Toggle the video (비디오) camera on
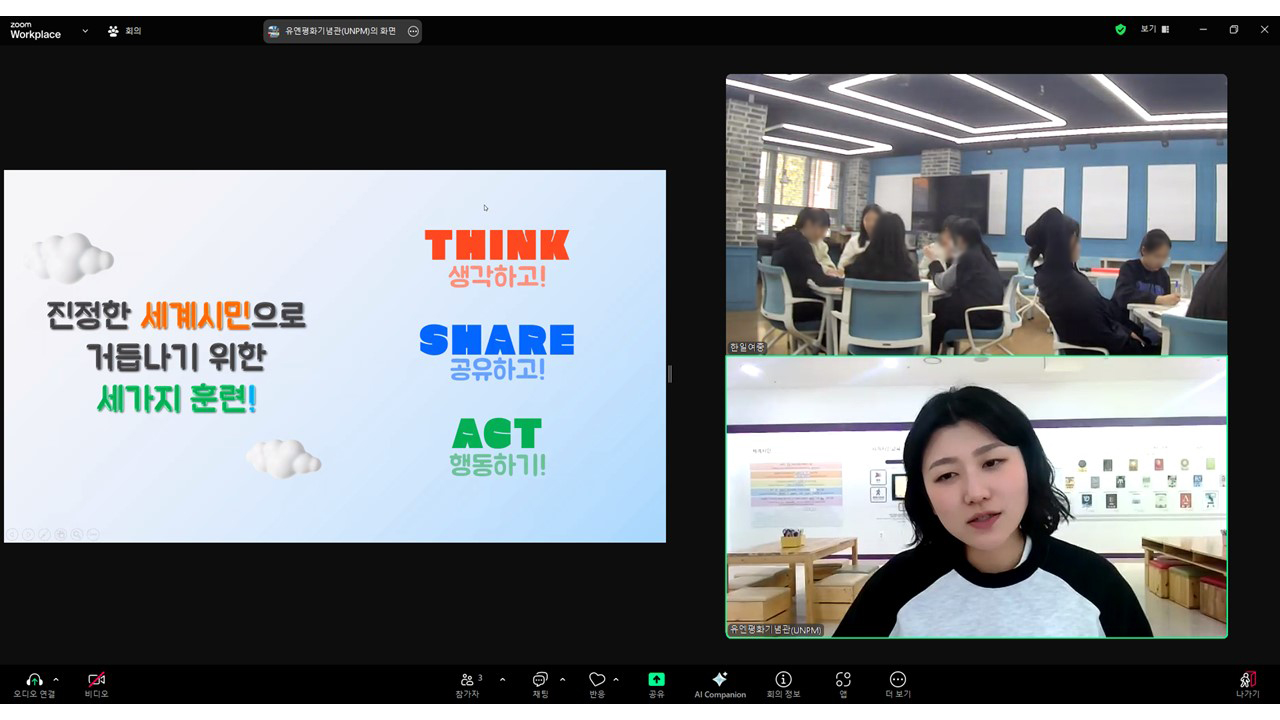The width and height of the screenshot is (1280, 720). click(96, 680)
